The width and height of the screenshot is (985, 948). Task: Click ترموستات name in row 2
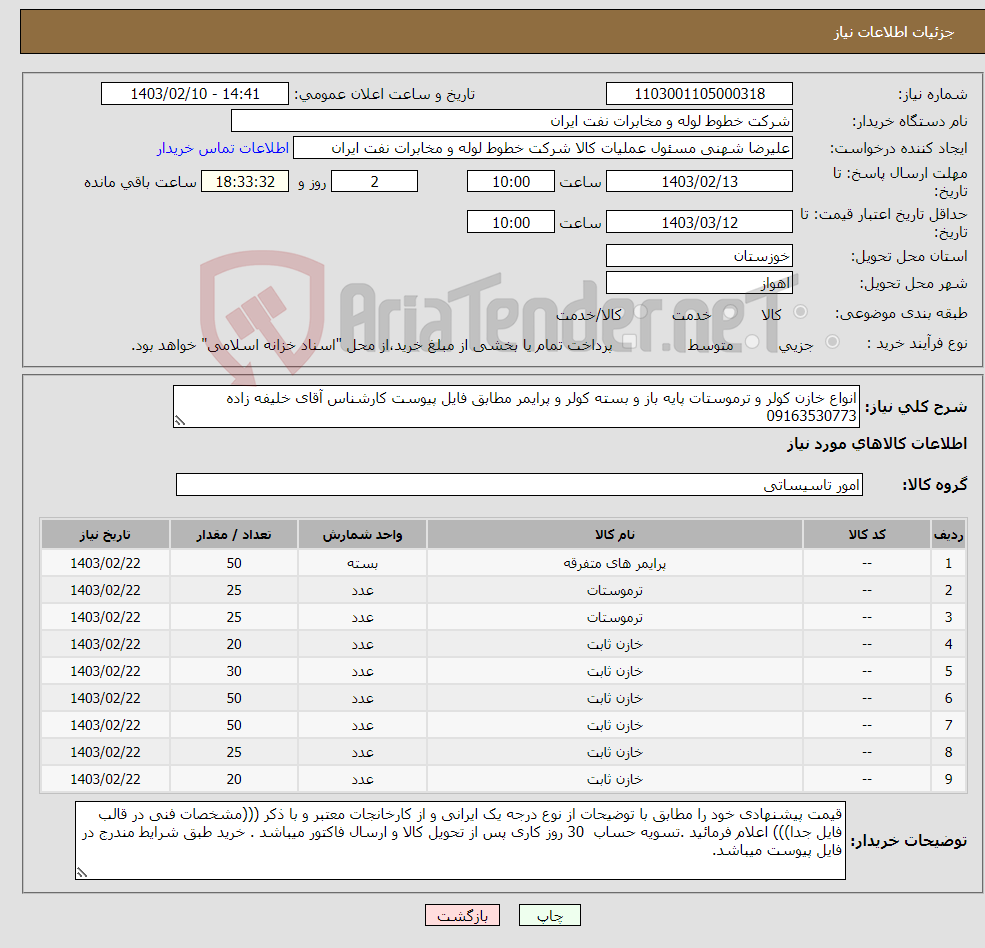pyautogui.click(x=615, y=591)
